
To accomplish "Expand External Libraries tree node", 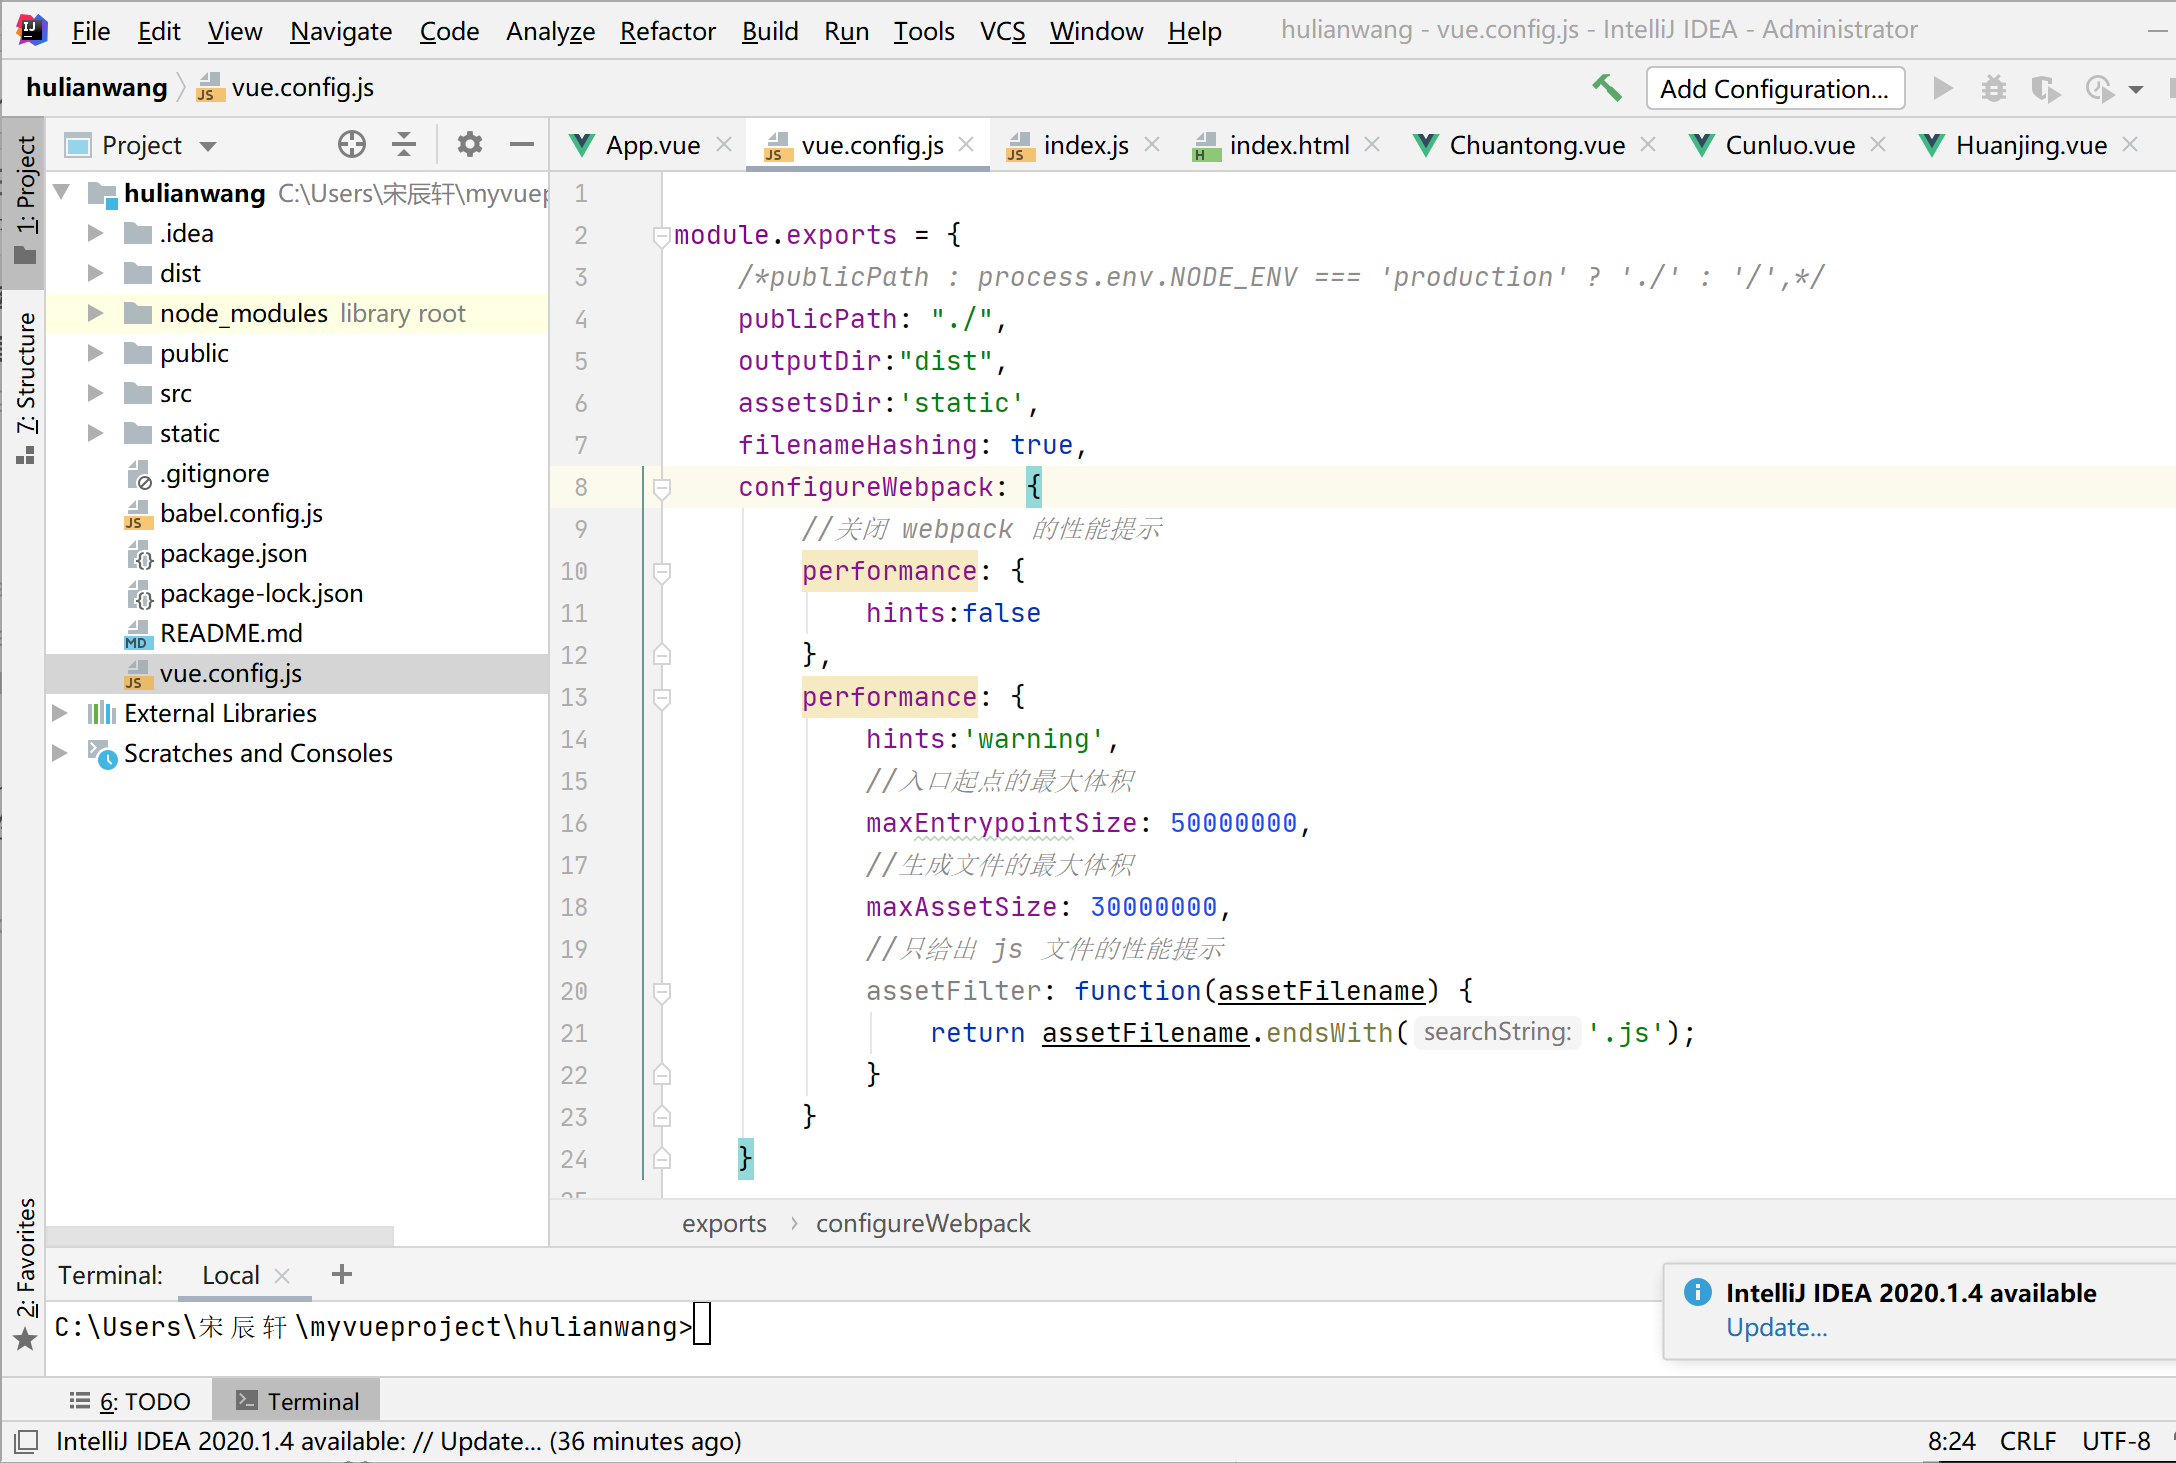I will tap(60, 713).
